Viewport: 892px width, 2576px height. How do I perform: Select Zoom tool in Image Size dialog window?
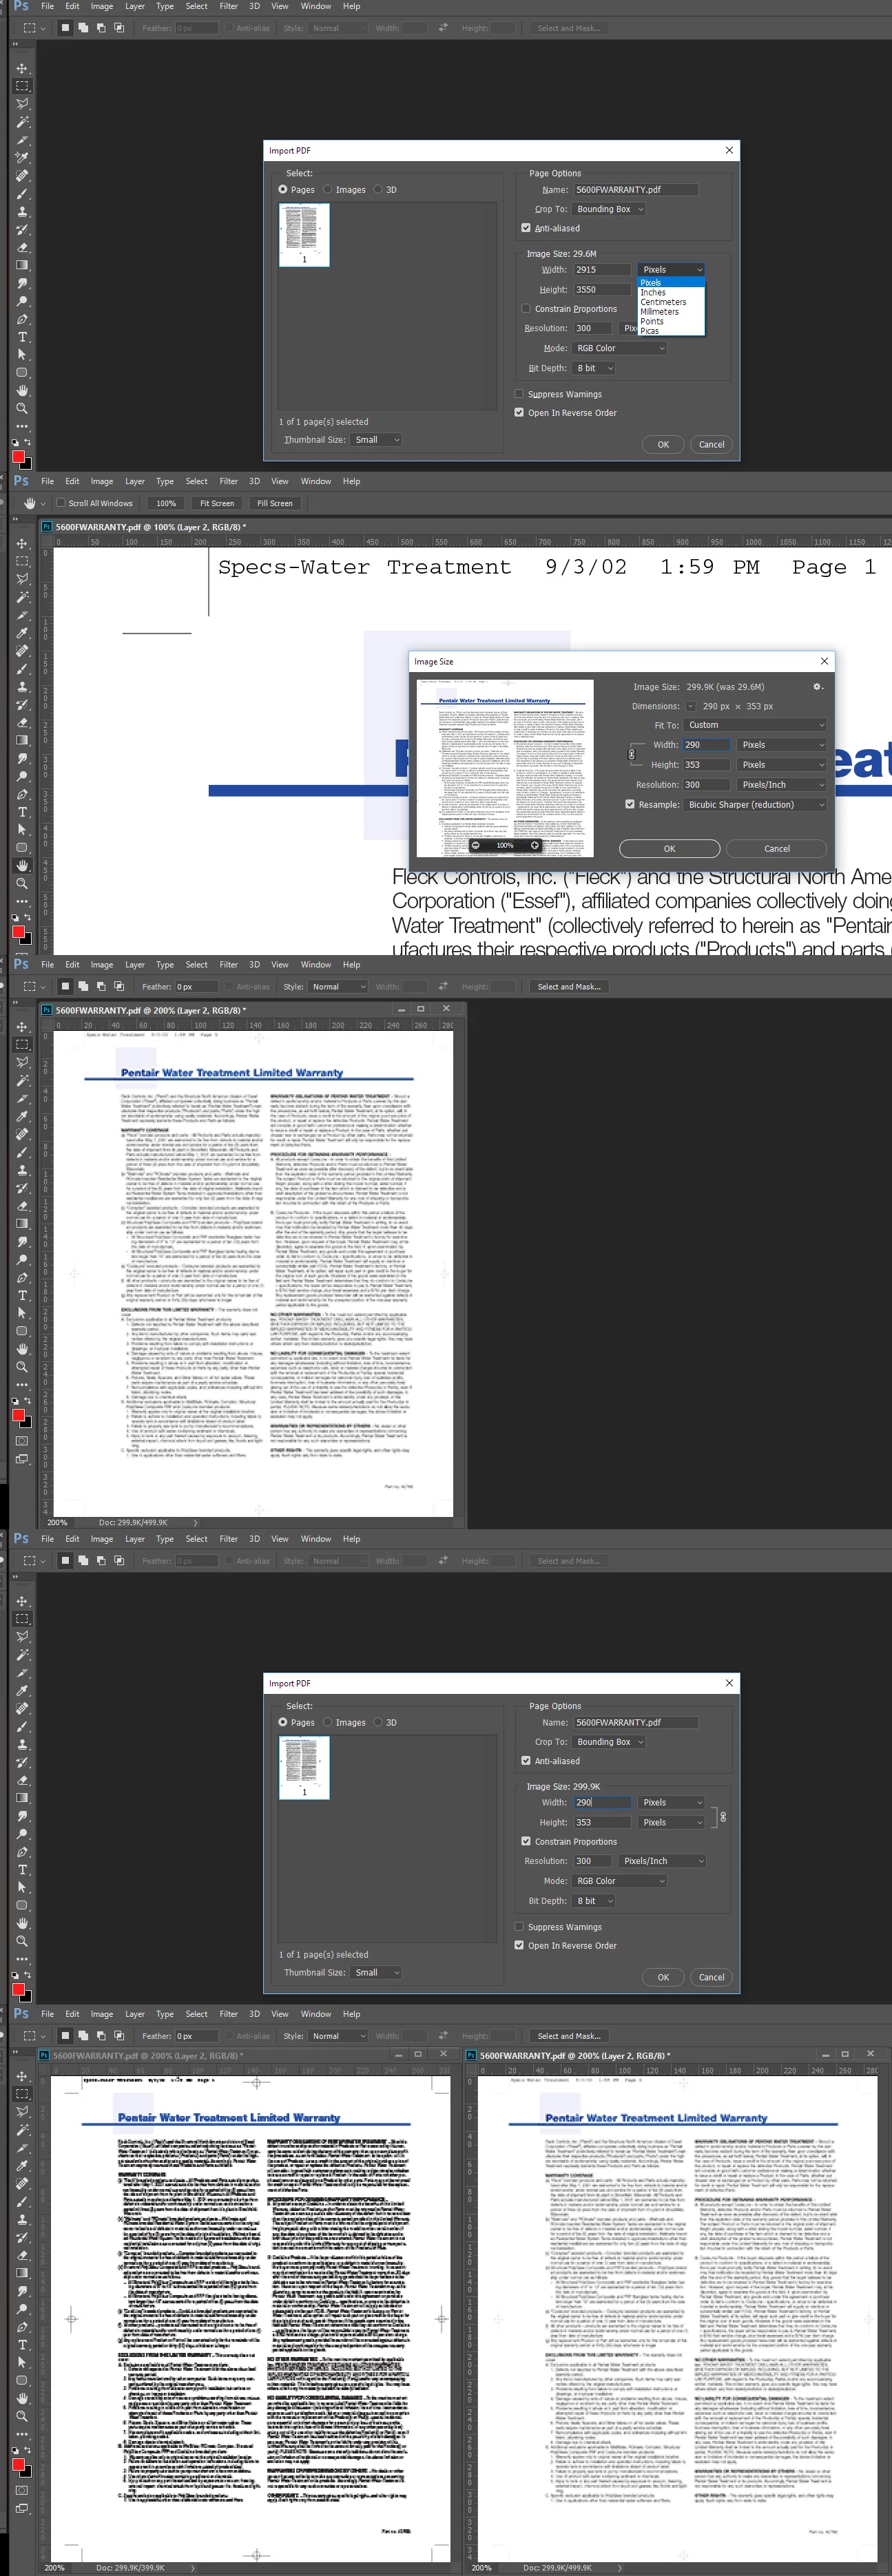[x=22, y=884]
